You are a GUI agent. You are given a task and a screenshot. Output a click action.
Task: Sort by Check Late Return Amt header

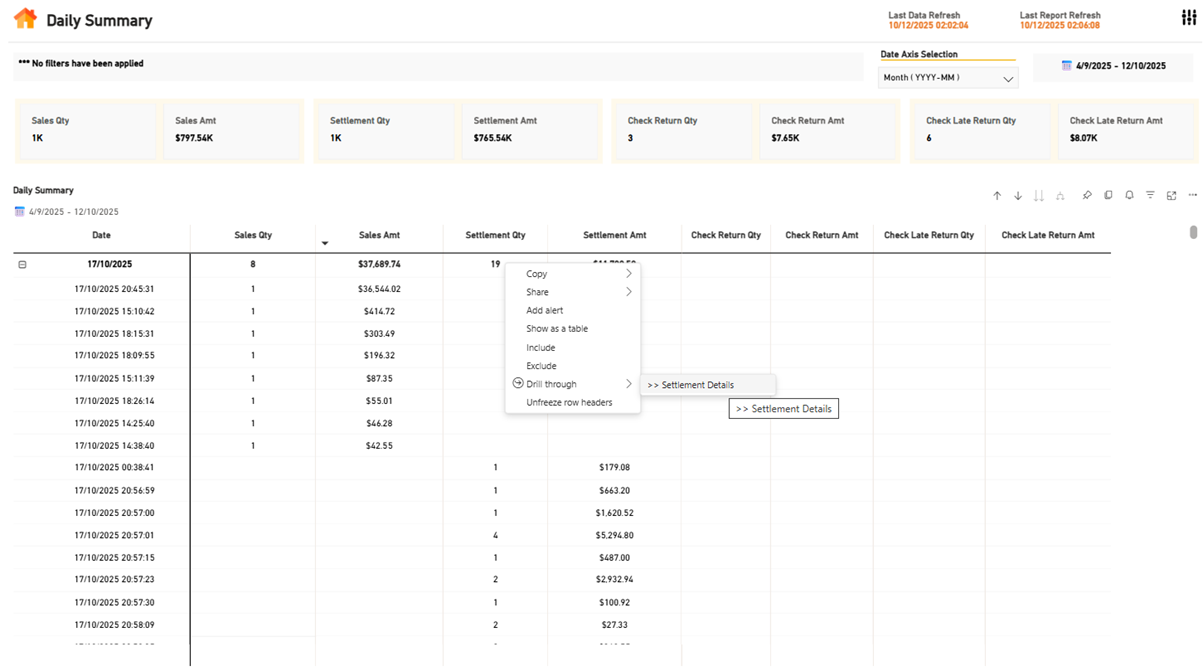(1048, 236)
